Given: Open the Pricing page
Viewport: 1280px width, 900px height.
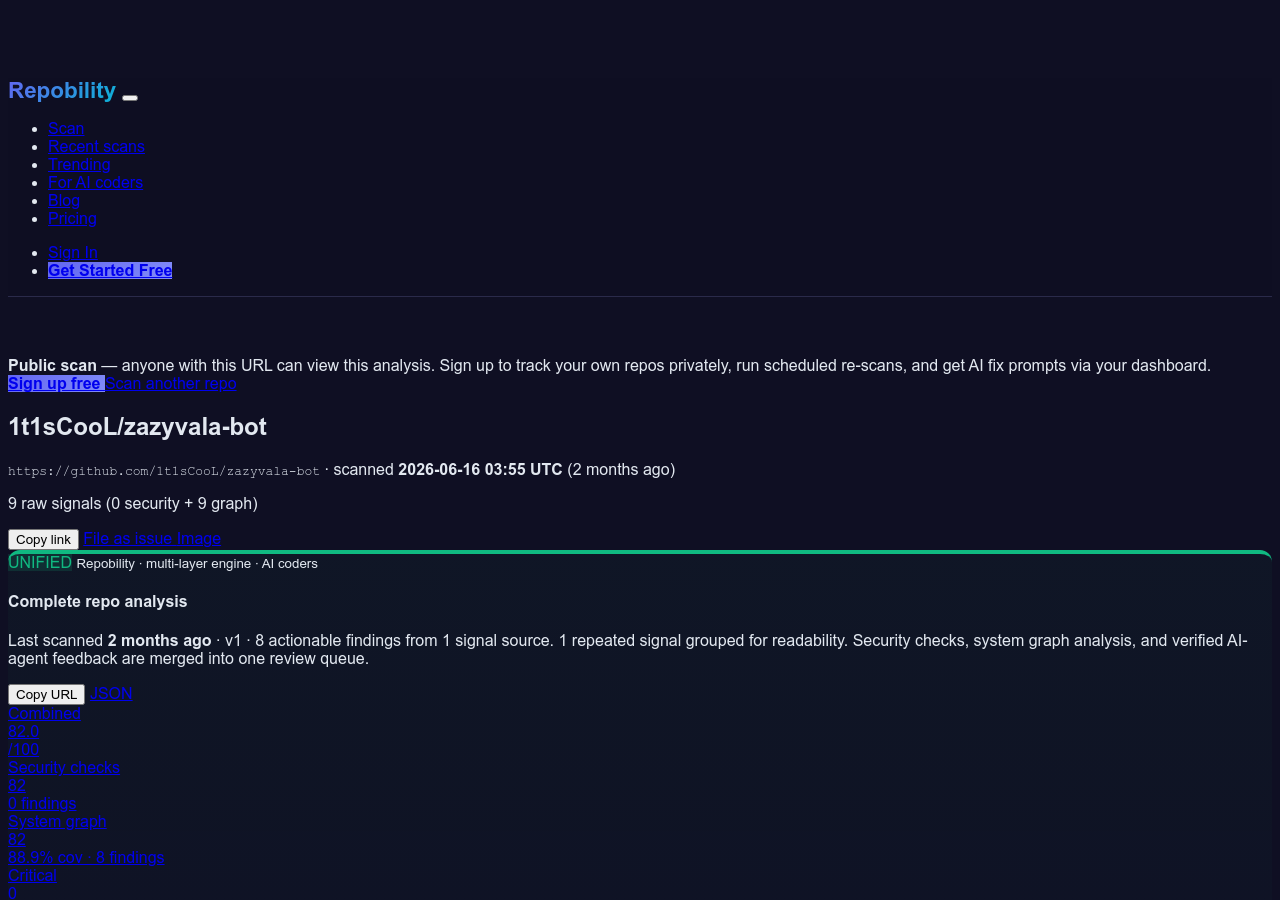Looking at the screenshot, I should (72, 218).
